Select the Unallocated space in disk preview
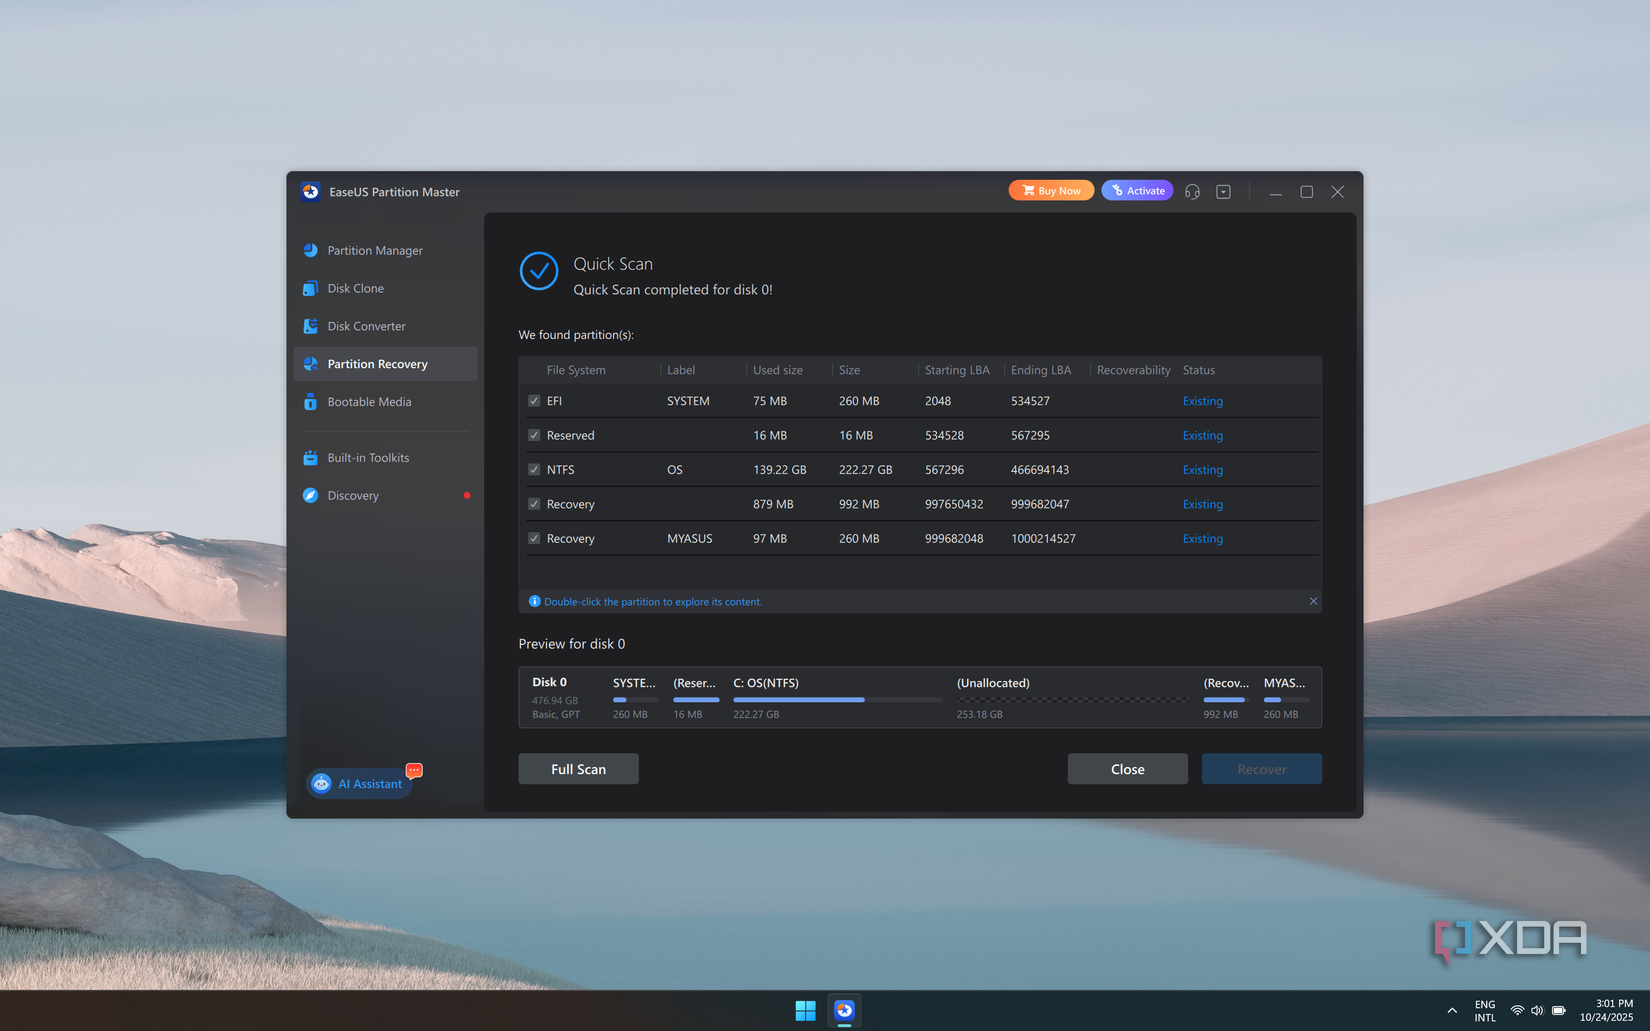 pyautogui.click(x=1073, y=697)
